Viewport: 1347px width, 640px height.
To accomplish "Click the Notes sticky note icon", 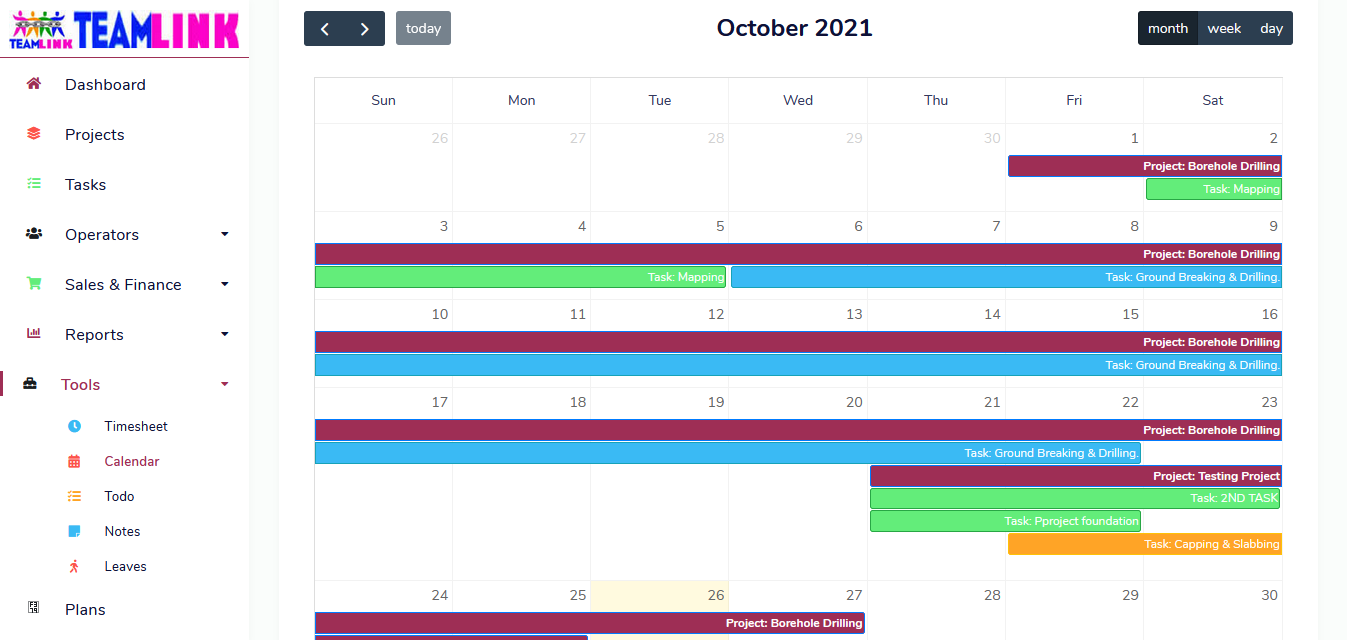I will (x=74, y=531).
